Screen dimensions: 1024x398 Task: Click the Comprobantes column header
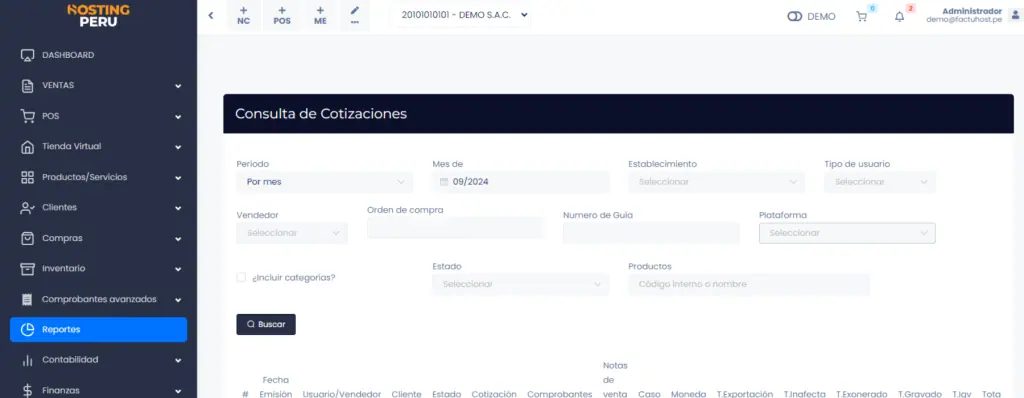coord(560,394)
